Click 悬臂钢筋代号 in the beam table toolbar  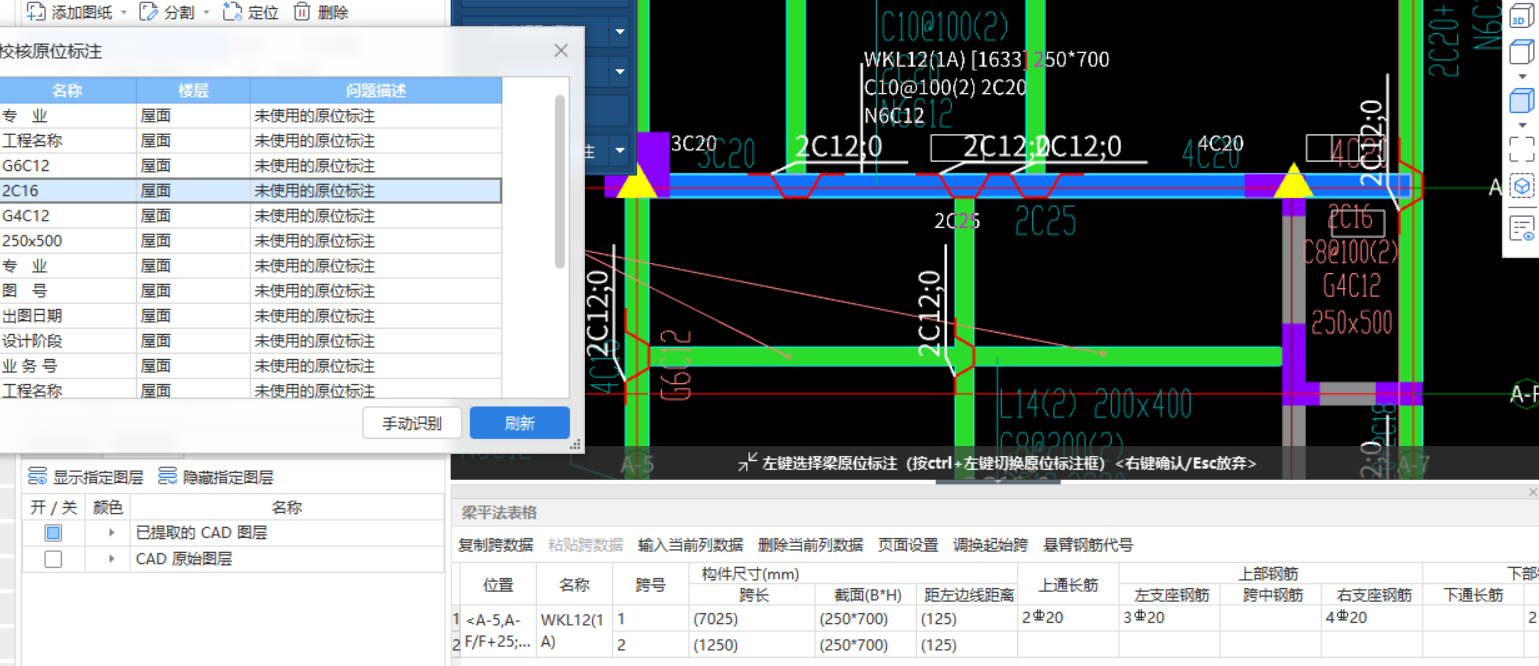pyautogui.click(x=1088, y=545)
